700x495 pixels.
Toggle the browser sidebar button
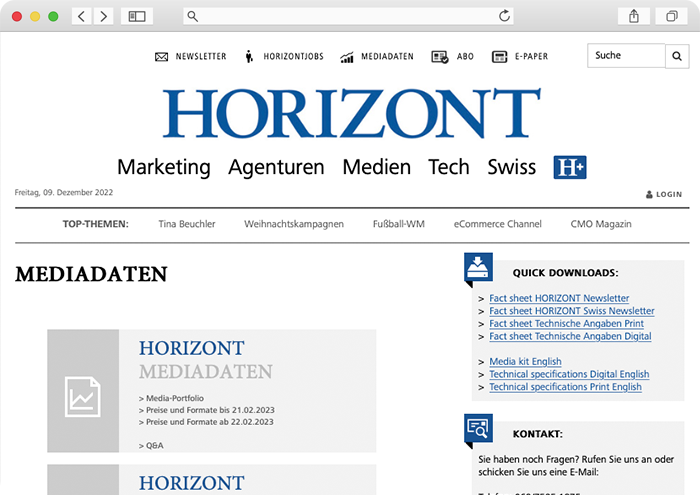tap(137, 17)
